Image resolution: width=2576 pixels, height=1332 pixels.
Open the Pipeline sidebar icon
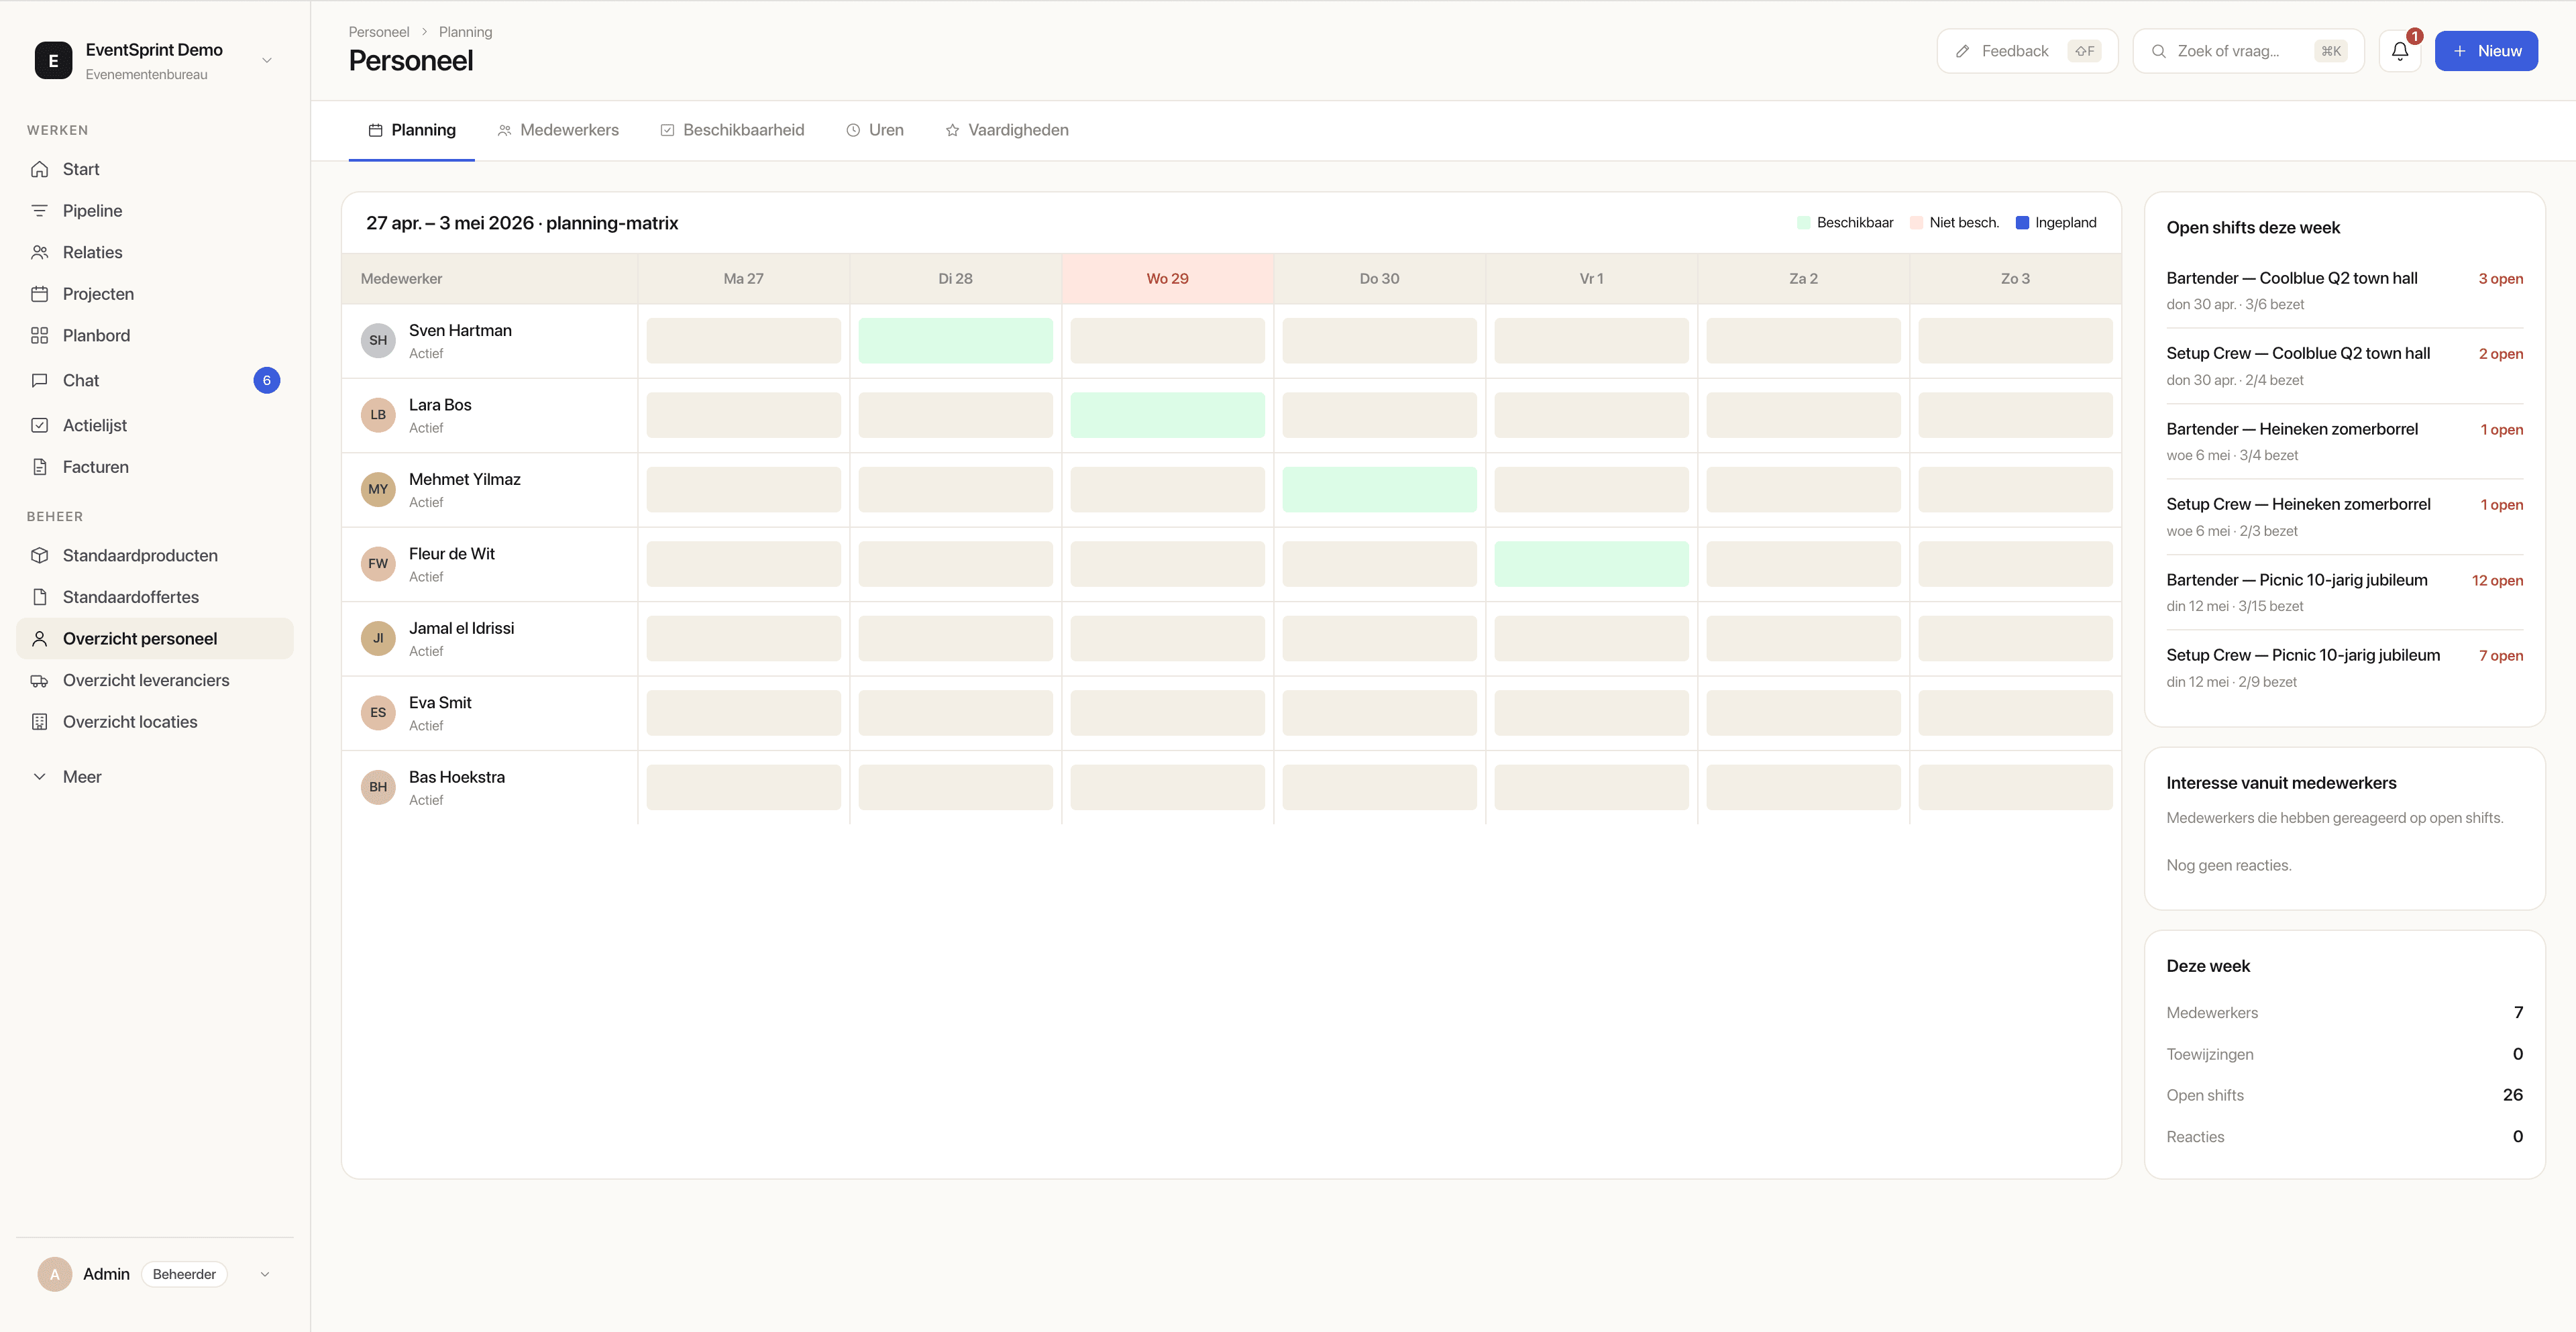pyautogui.click(x=40, y=211)
